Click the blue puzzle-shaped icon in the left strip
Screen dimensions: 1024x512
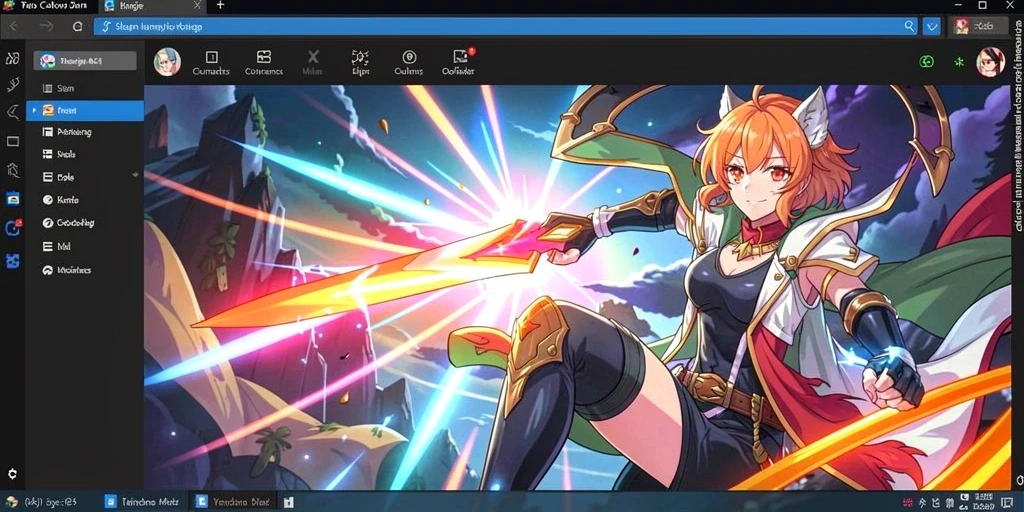[x=12, y=261]
